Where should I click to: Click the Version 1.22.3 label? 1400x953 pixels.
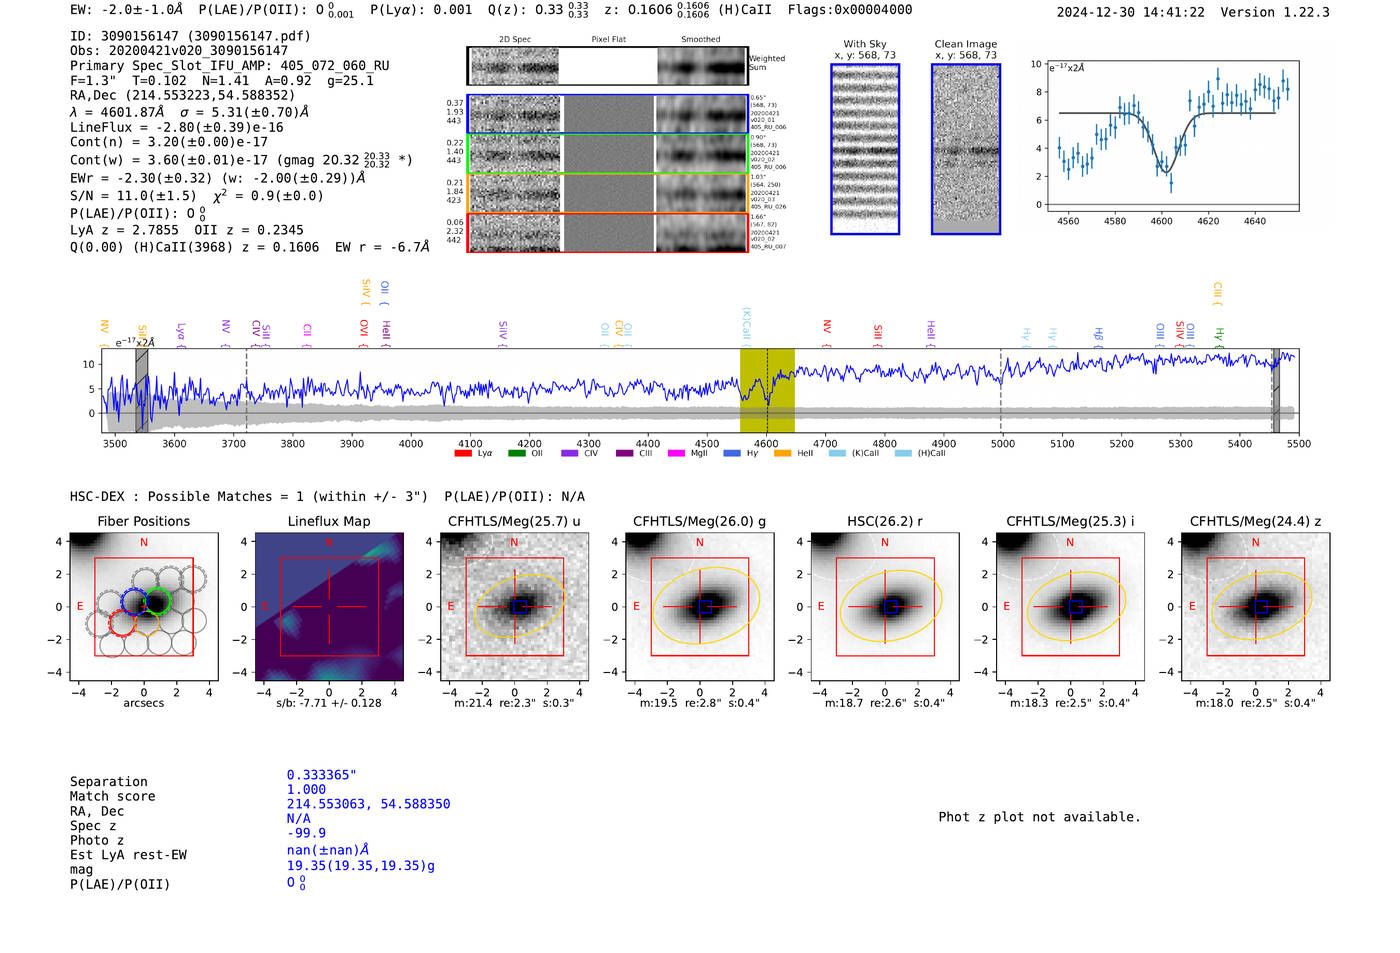[1275, 12]
